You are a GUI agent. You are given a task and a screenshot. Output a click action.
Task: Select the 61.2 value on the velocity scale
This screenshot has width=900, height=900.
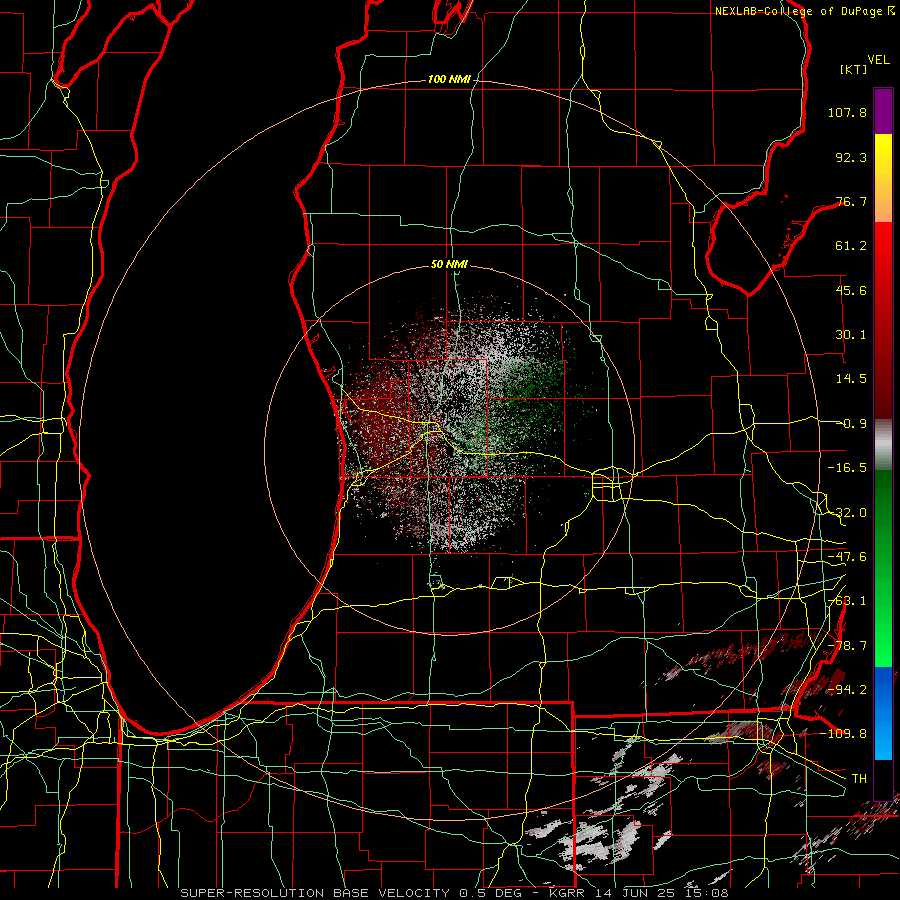point(851,246)
